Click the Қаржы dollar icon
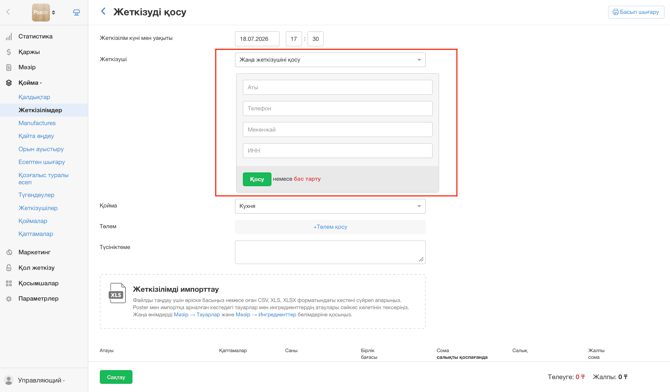Viewport: 670px width, 392px height. [9, 52]
